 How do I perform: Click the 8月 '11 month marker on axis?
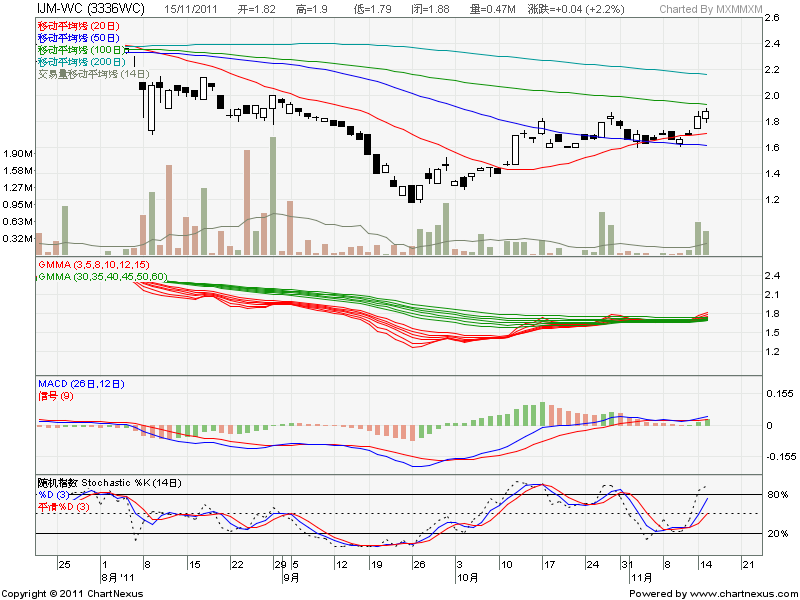point(120,577)
